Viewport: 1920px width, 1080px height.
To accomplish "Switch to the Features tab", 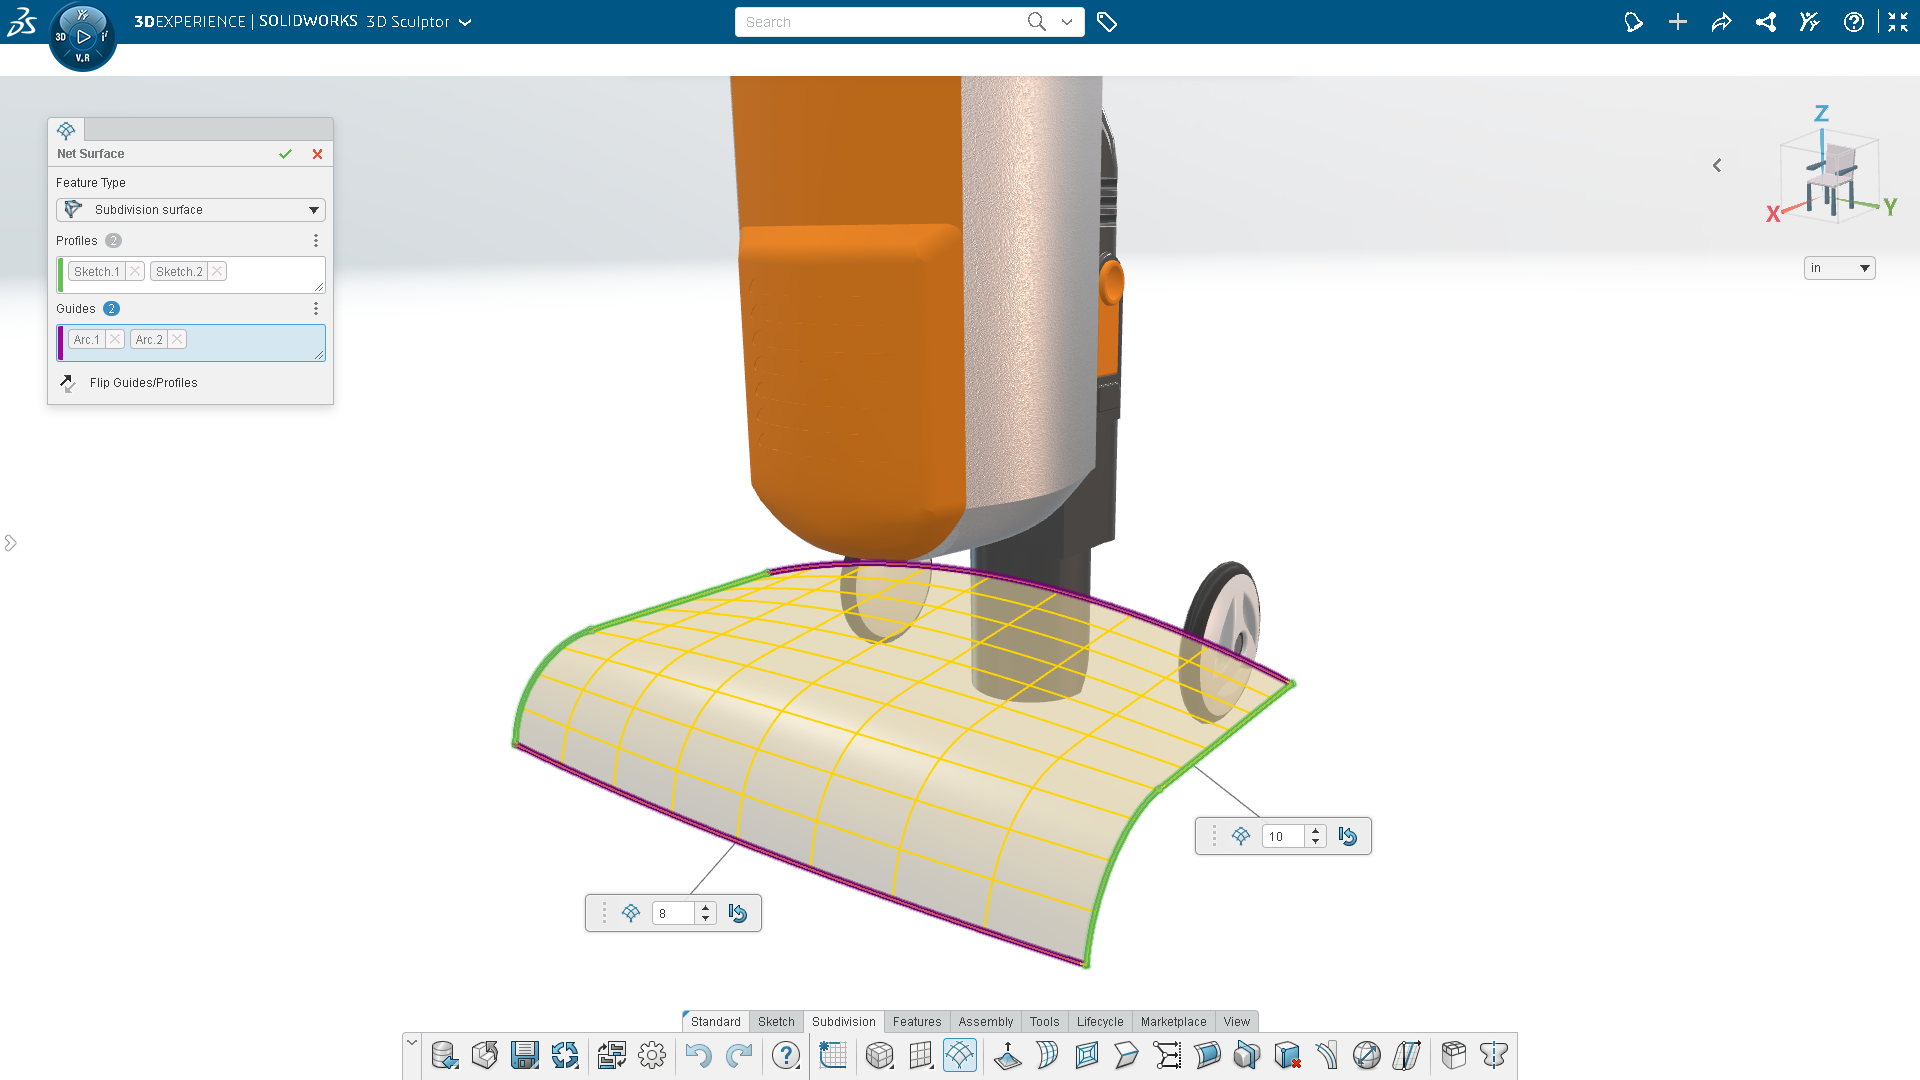I will coord(916,1021).
